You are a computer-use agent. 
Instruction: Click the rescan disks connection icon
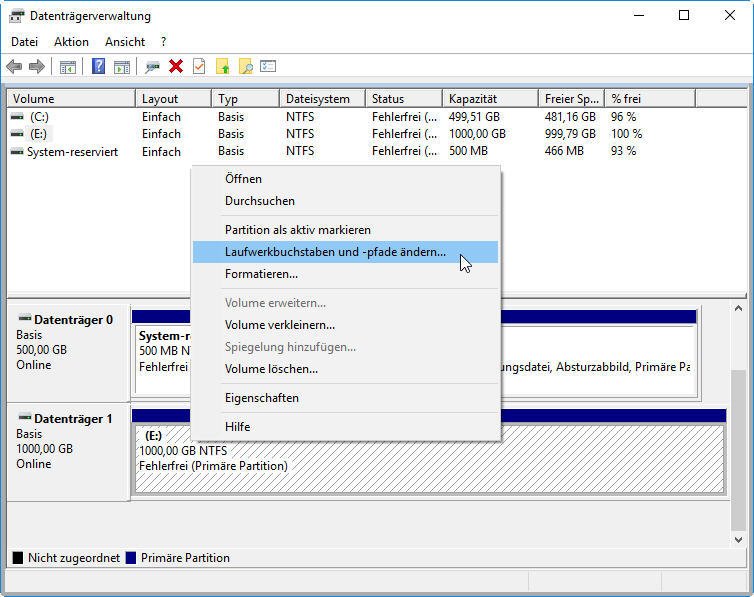(152, 66)
